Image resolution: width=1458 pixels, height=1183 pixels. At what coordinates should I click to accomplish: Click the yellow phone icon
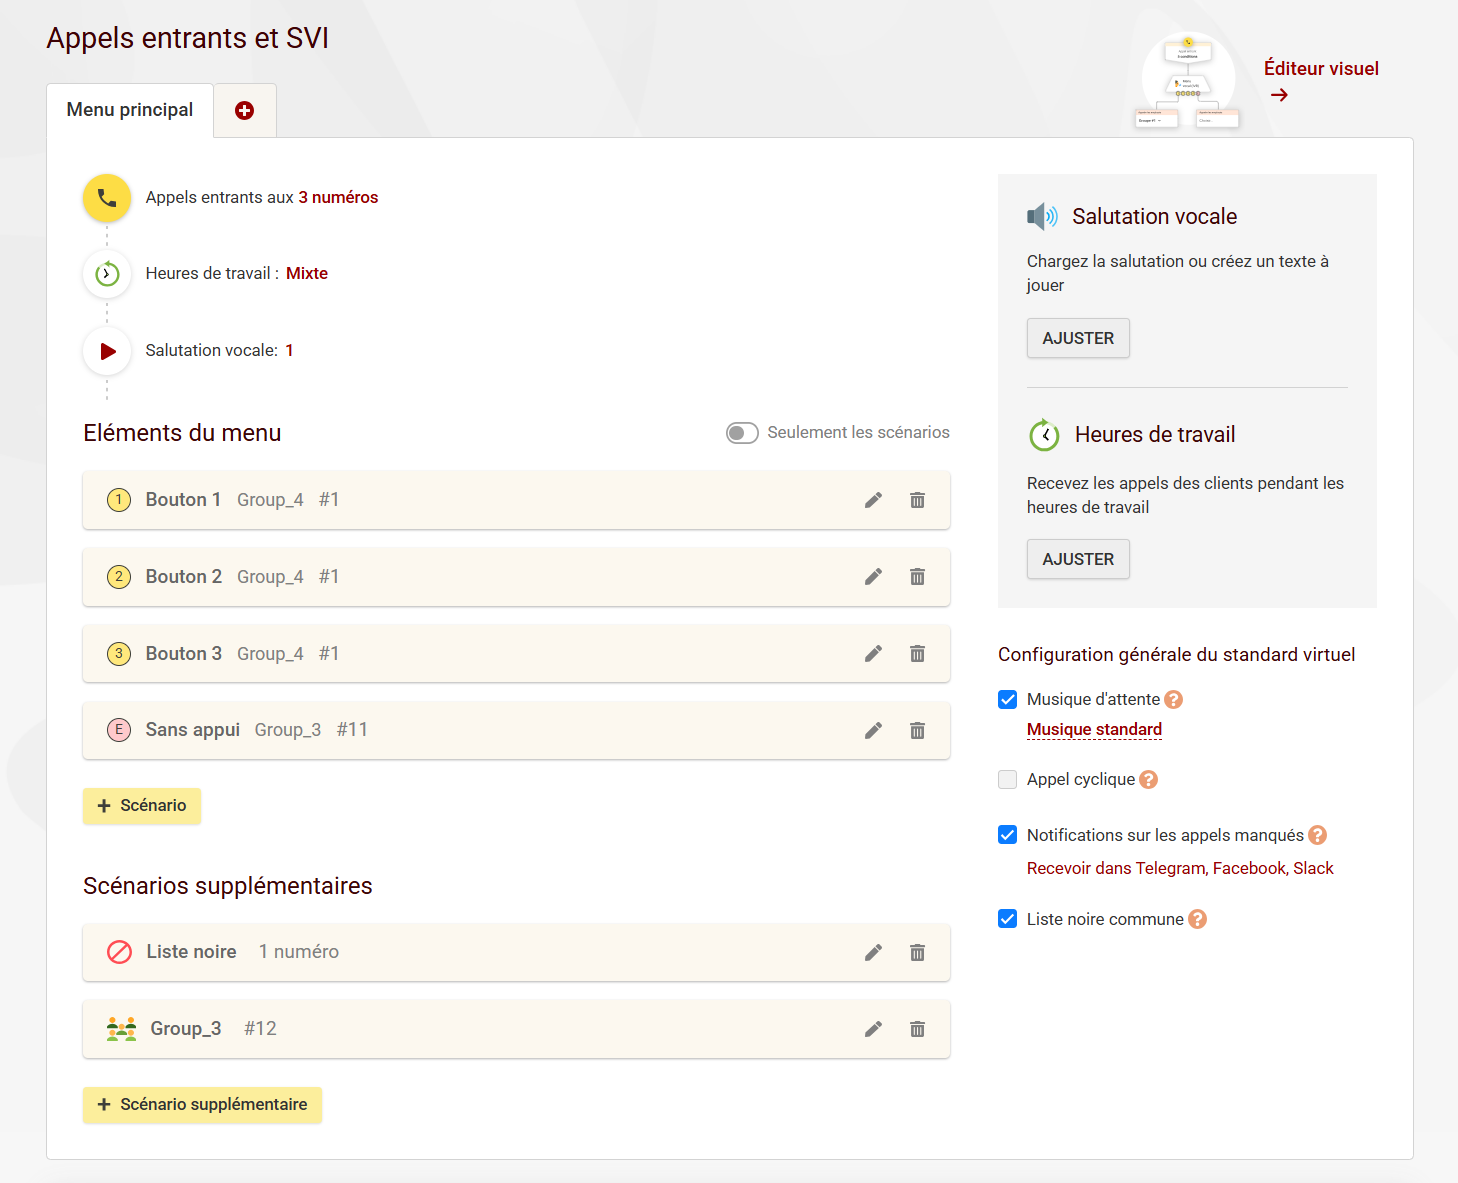click(x=107, y=198)
